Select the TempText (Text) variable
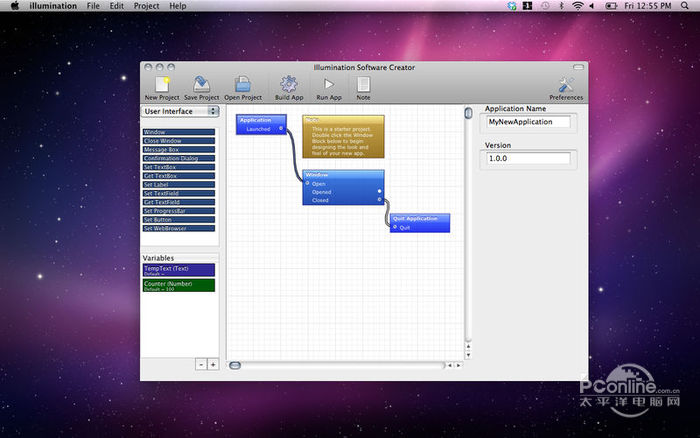Screen dimensions: 700x438 [179, 270]
